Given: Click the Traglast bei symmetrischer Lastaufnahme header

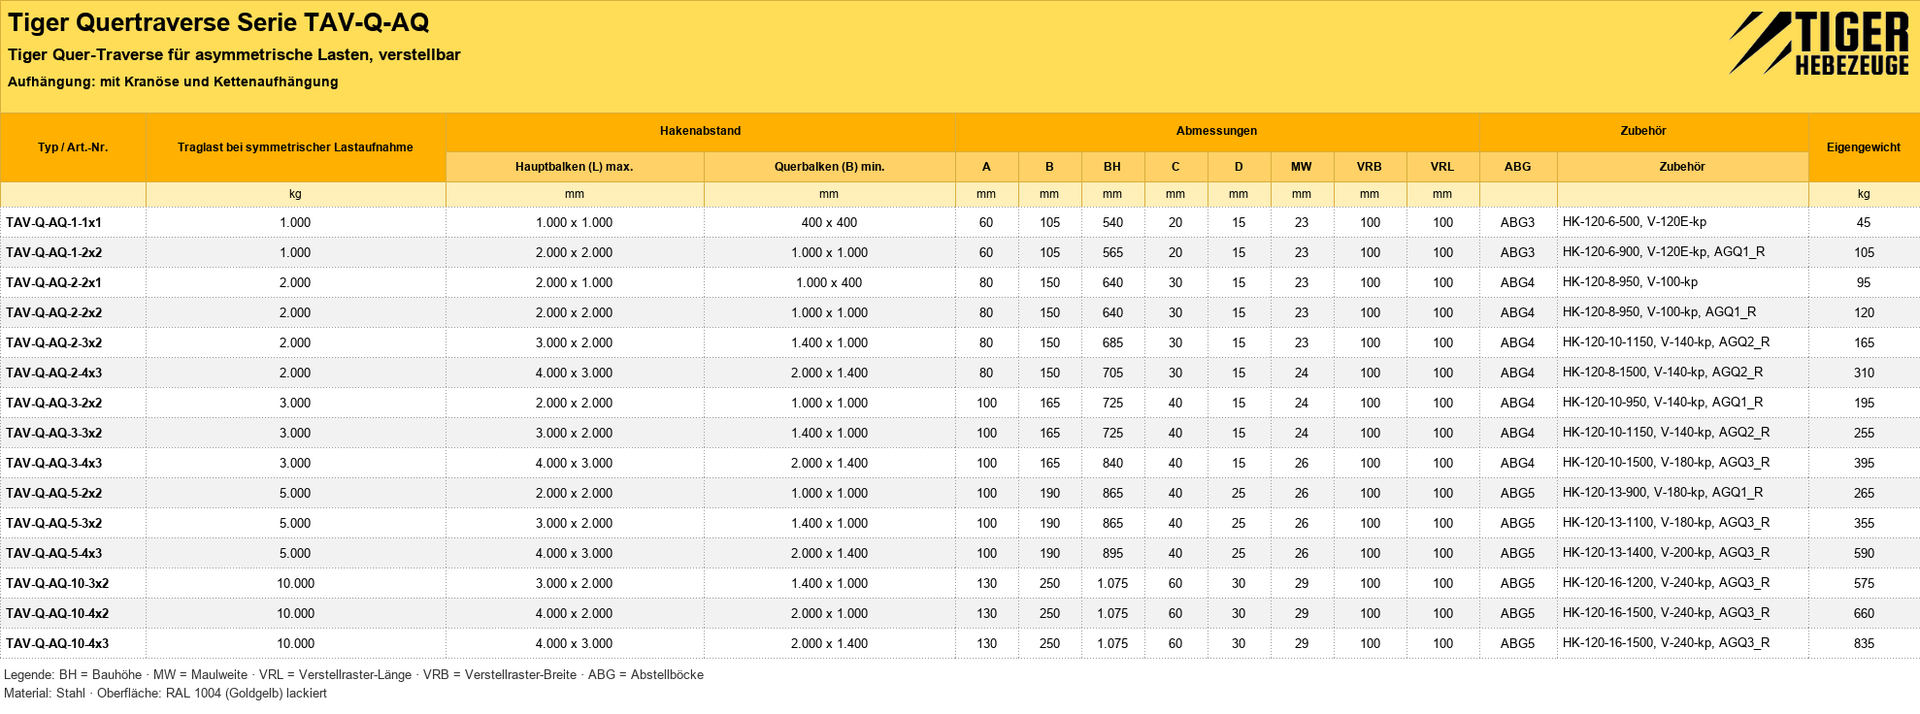Looking at the screenshot, I should (x=295, y=147).
